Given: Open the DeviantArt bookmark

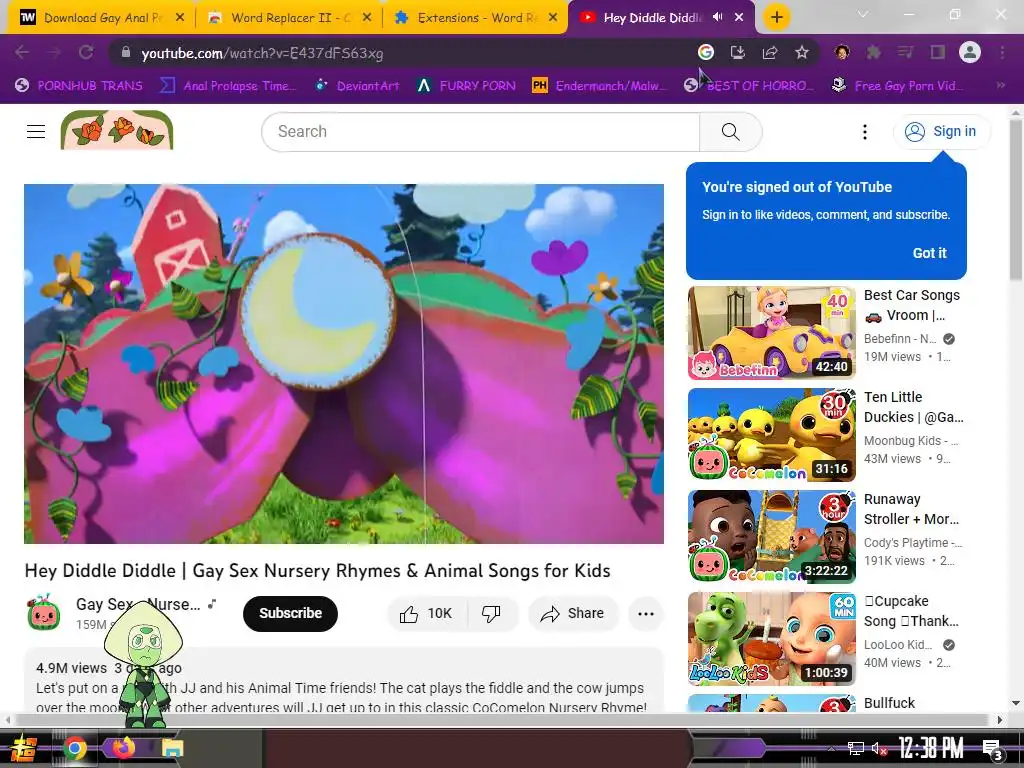Looking at the screenshot, I should (357, 85).
